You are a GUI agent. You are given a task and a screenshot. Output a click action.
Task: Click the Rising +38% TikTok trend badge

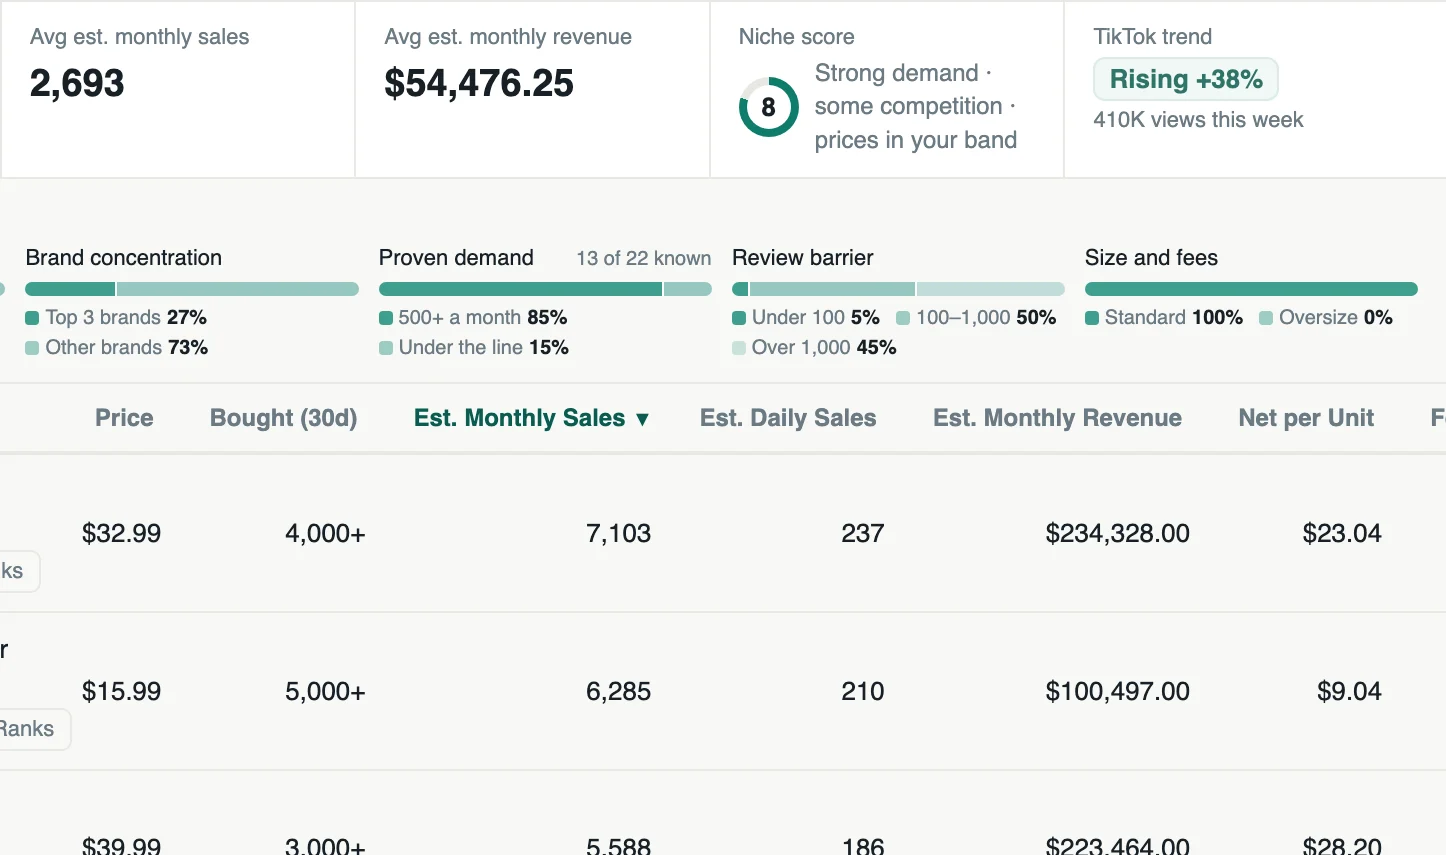coord(1186,79)
